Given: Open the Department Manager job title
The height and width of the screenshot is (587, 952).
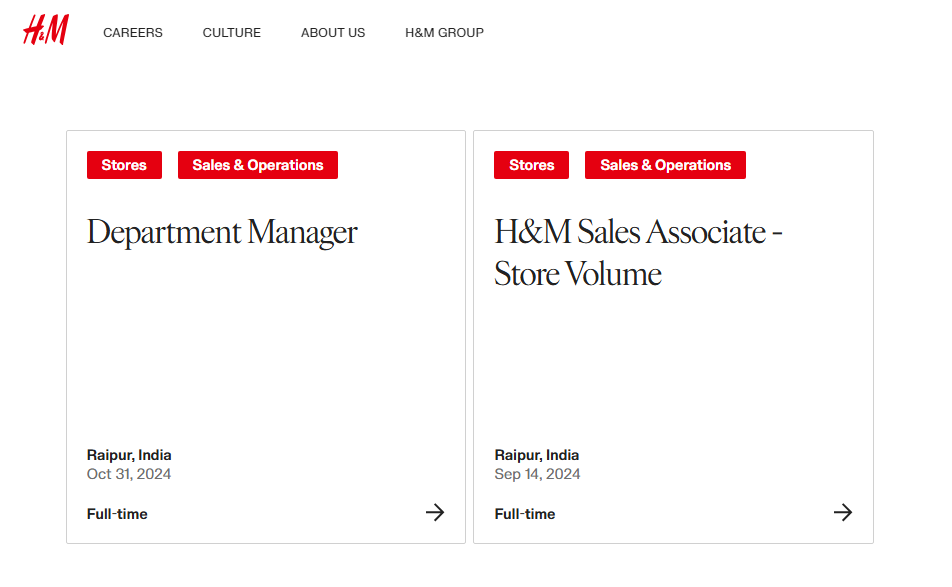Looking at the screenshot, I should tap(222, 232).
